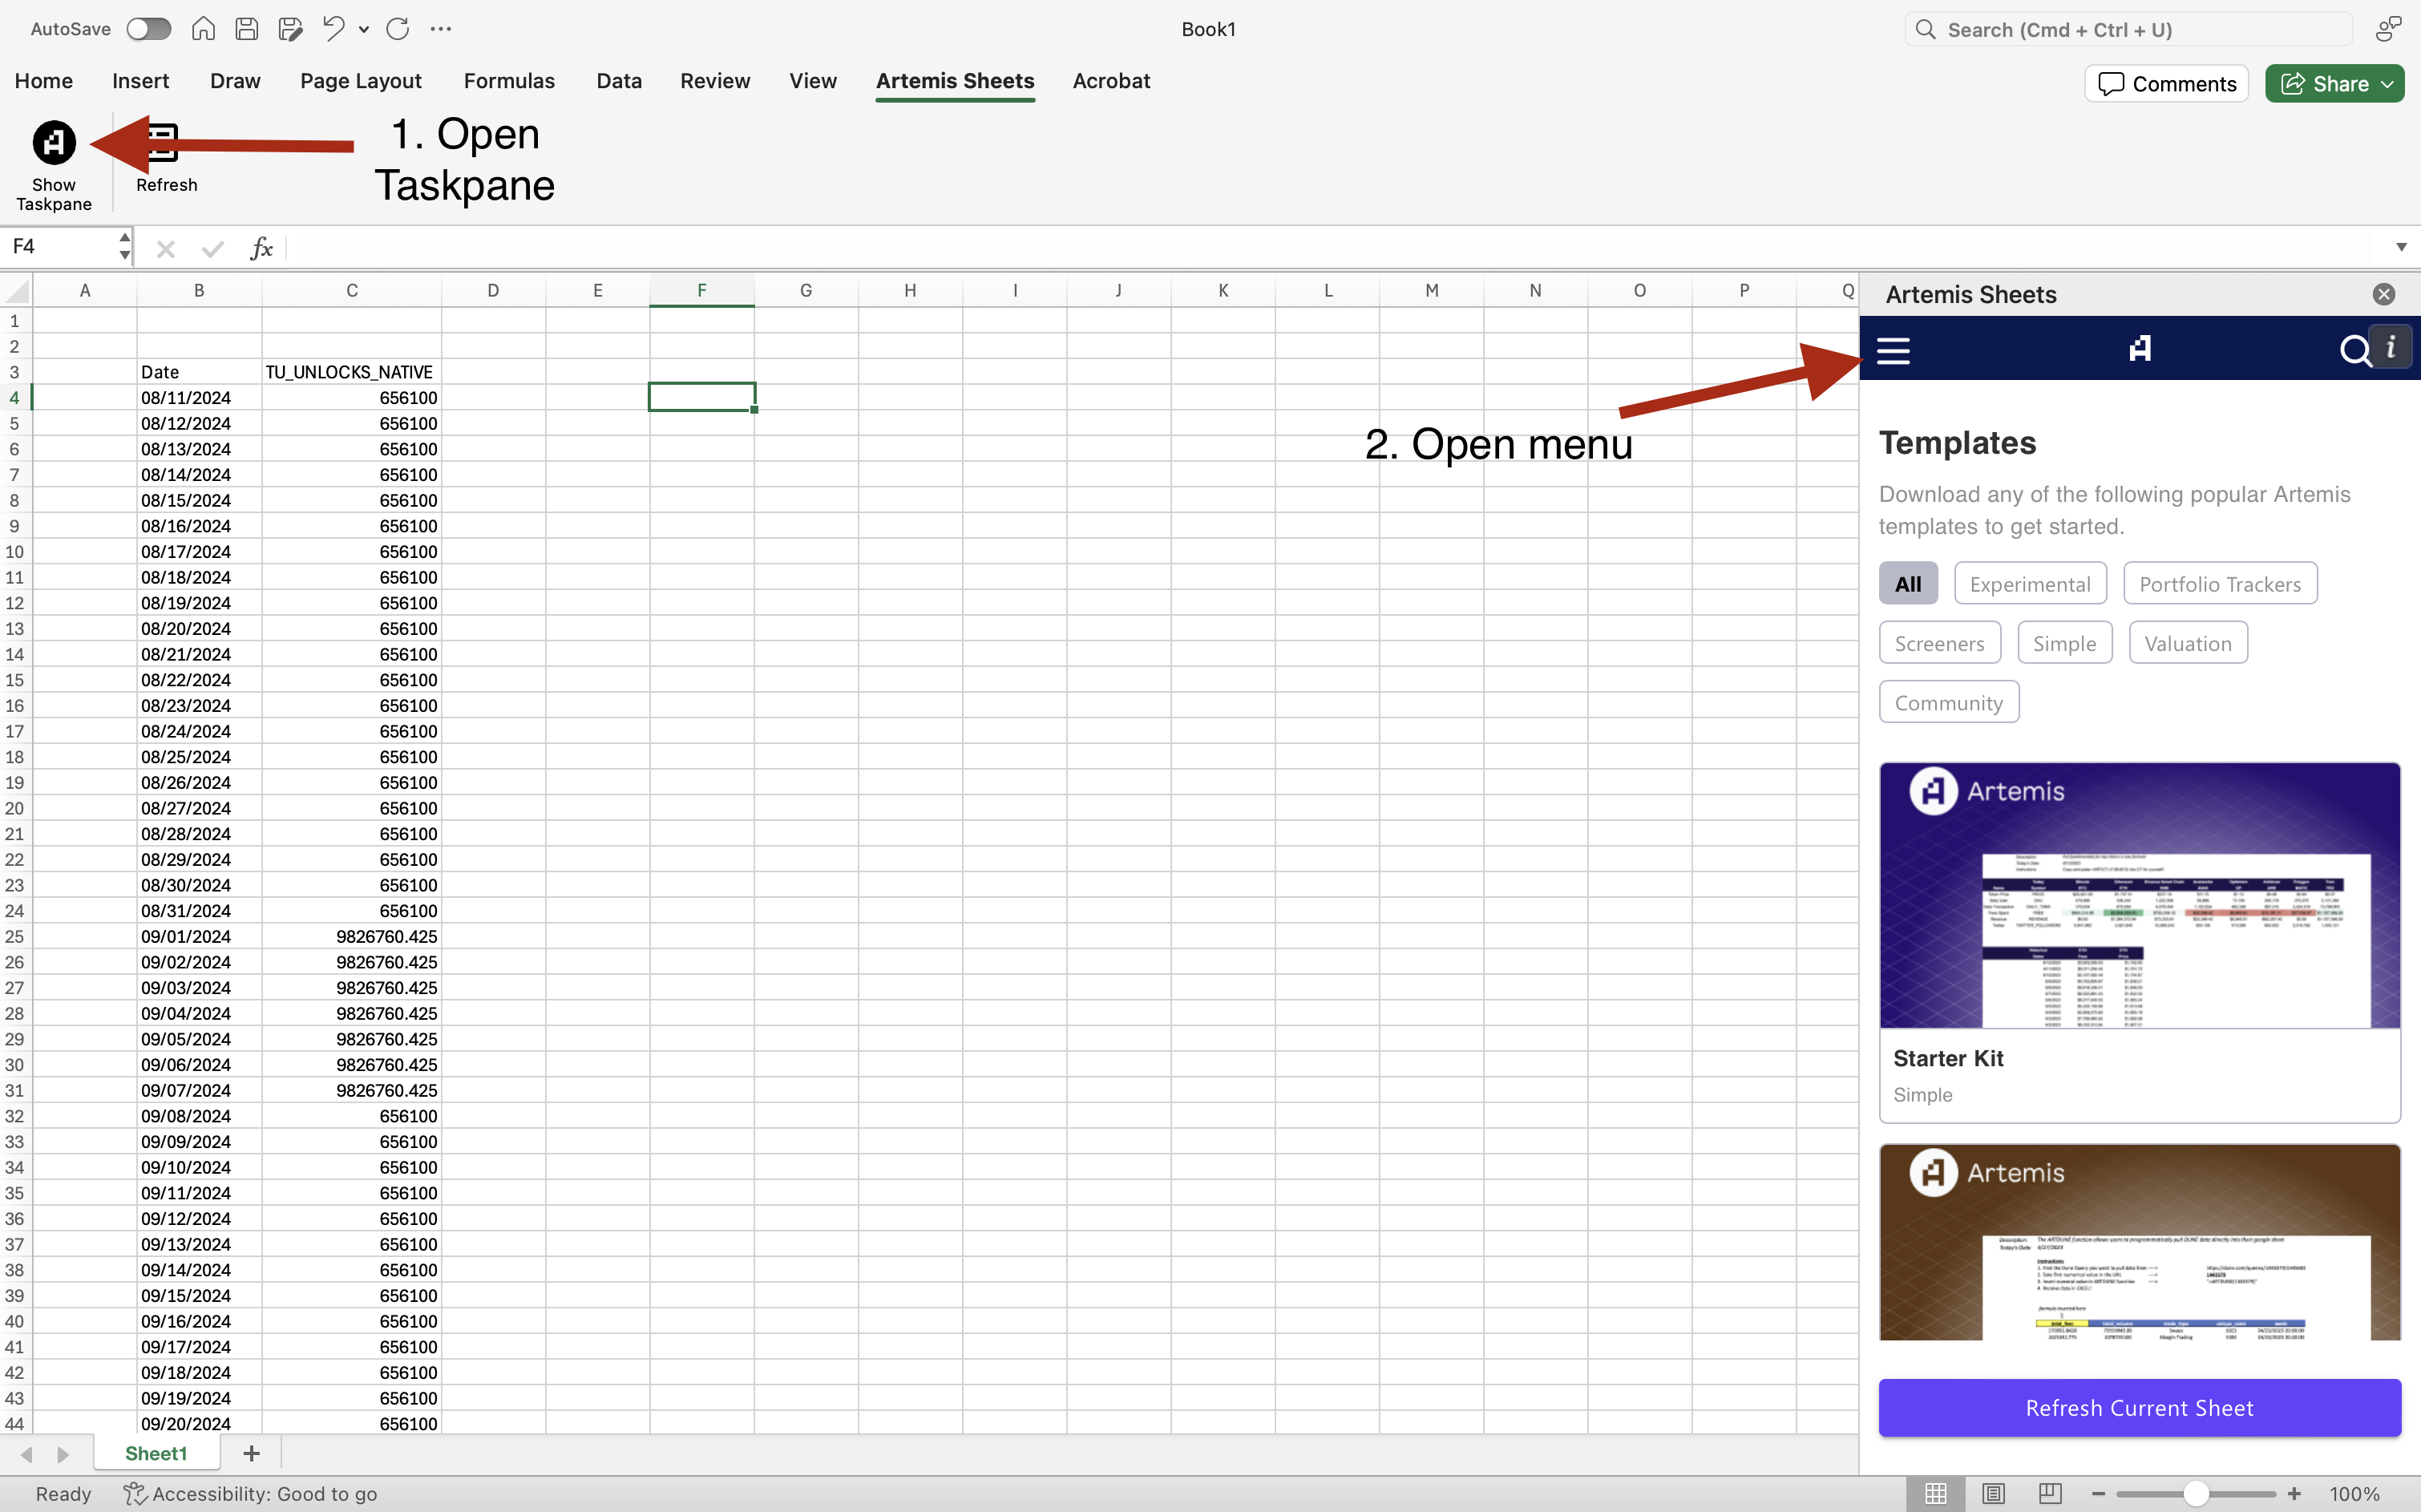Switch to the Home ribbon tab

44,81
